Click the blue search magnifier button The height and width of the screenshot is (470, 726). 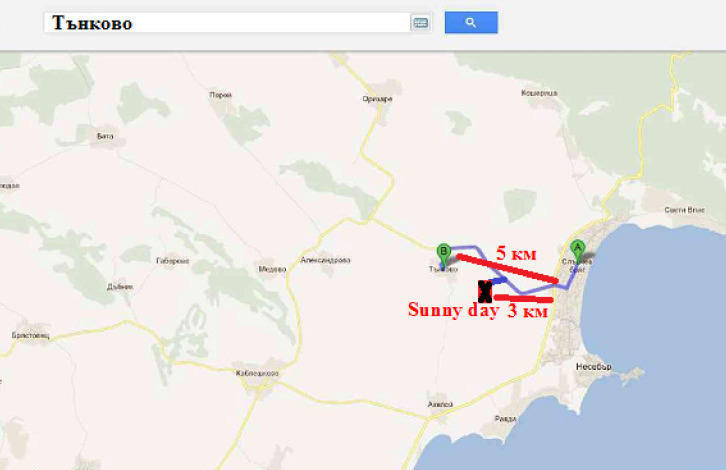click(x=471, y=22)
